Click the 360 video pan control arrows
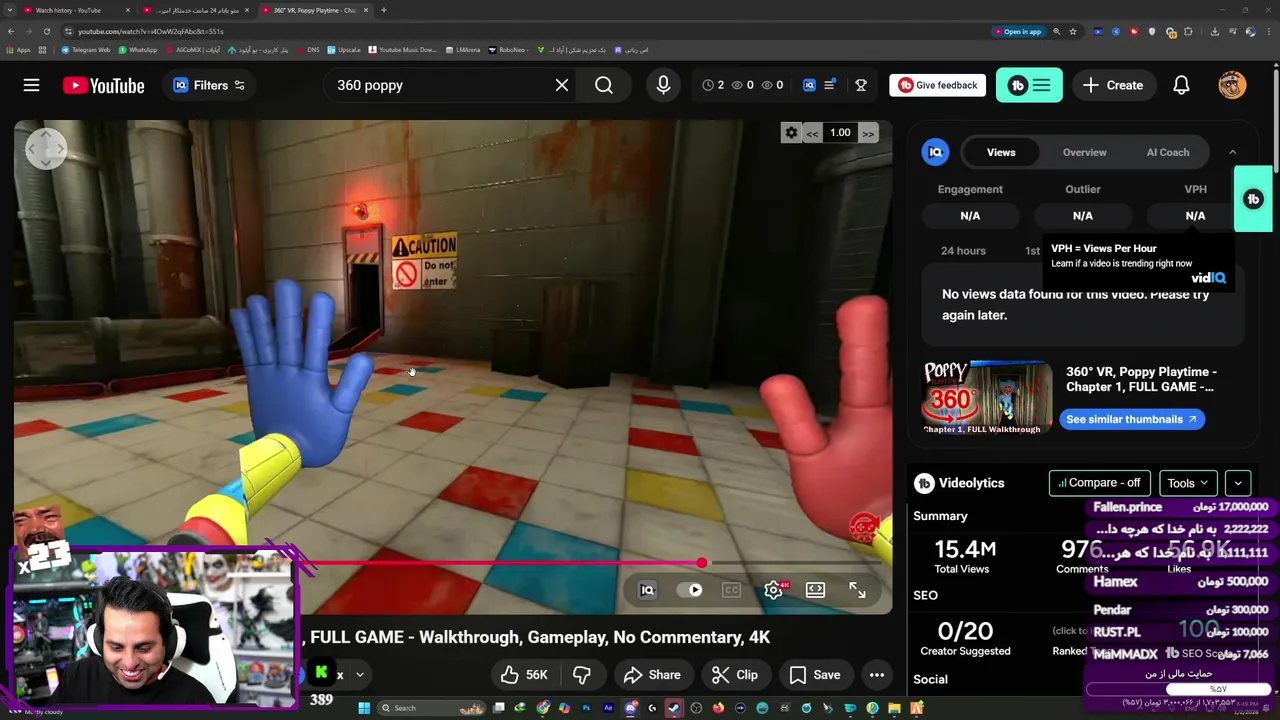This screenshot has height=720, width=1280. [46, 149]
